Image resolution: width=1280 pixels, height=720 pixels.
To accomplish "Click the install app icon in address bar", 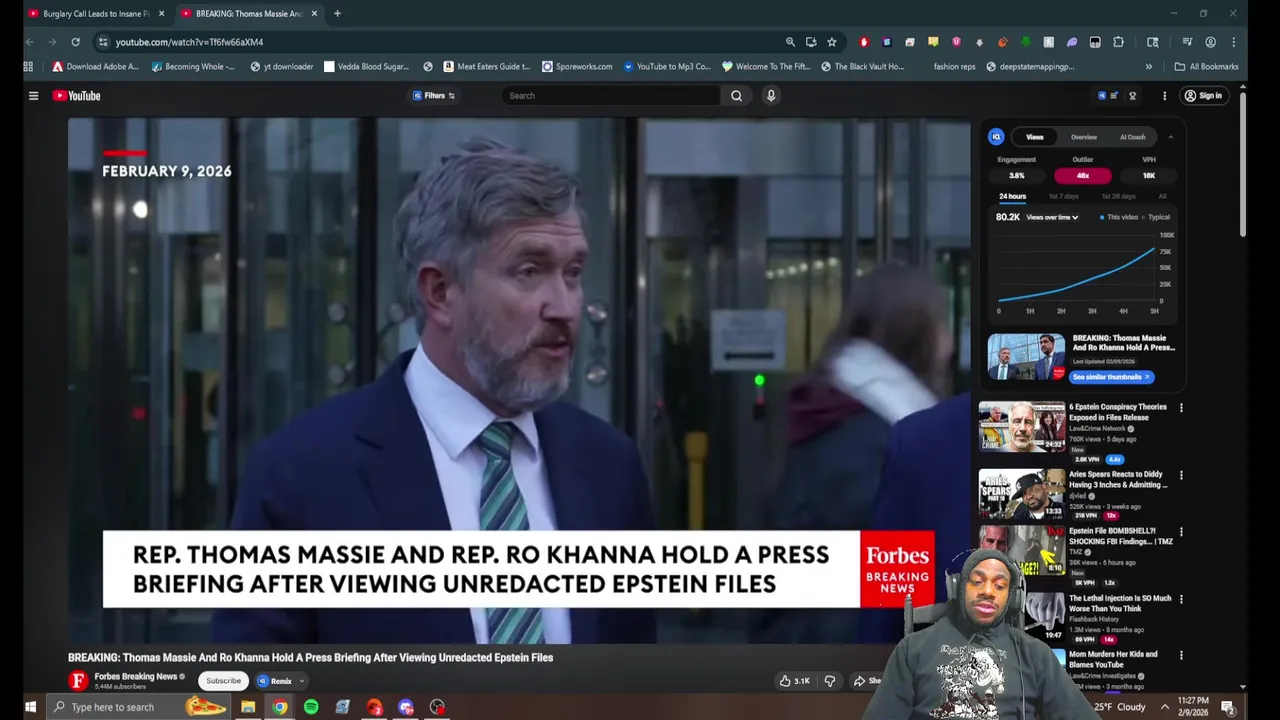I will [x=811, y=42].
